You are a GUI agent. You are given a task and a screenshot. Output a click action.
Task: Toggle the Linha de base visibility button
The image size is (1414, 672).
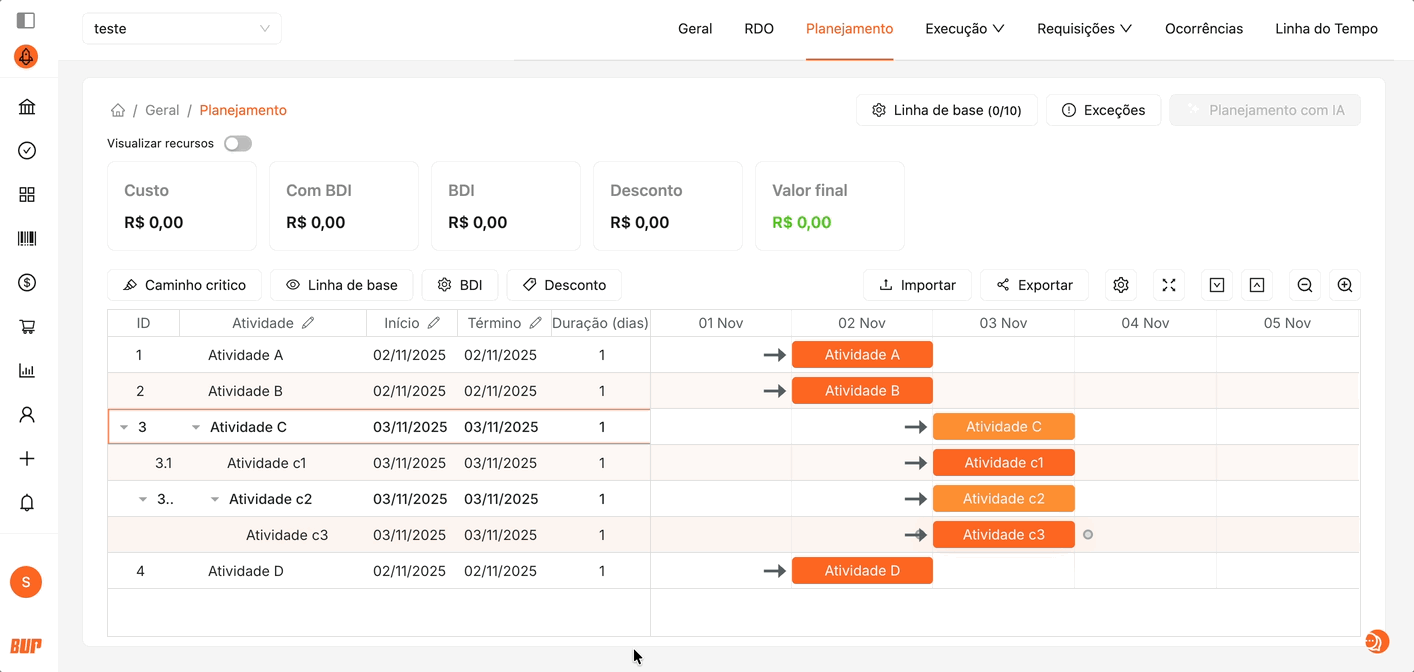(x=341, y=285)
